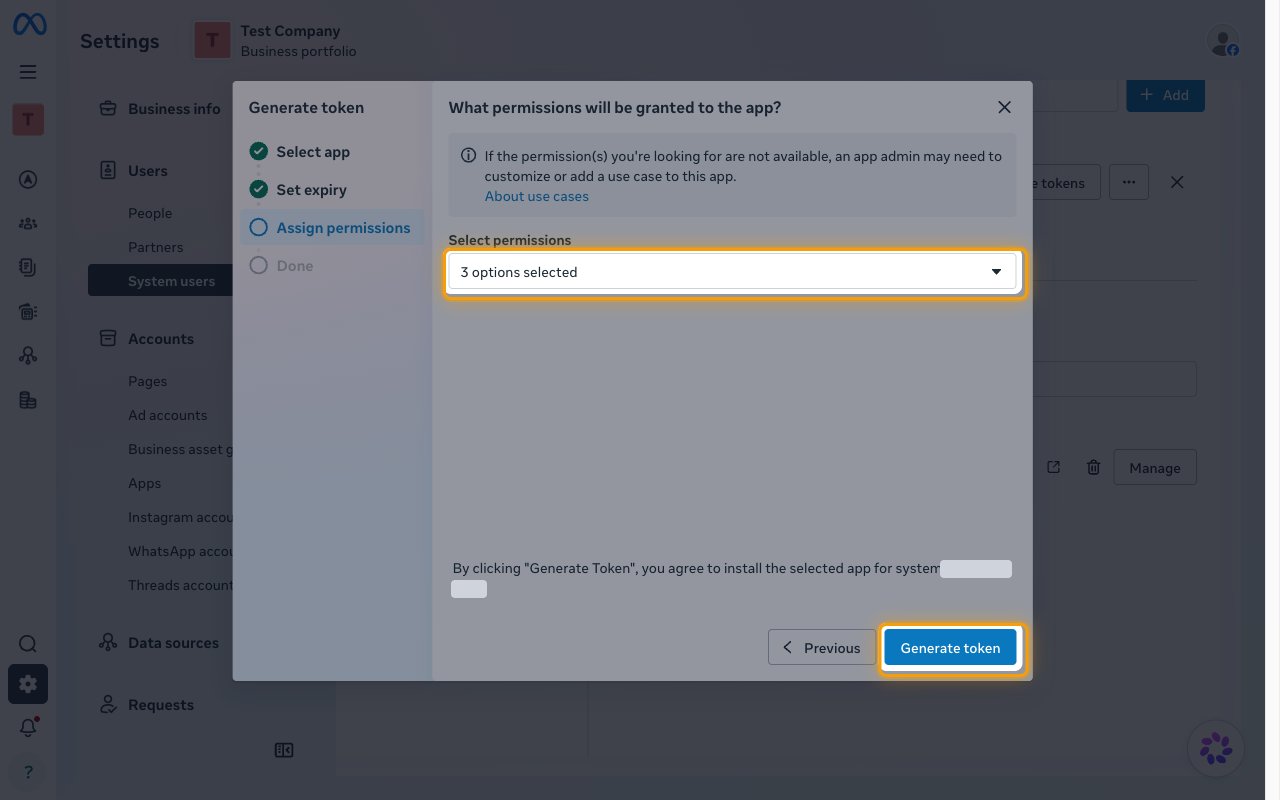Screen dimensions: 1280x800
Task: Click the red T business icon in left rail
Action: point(28,120)
